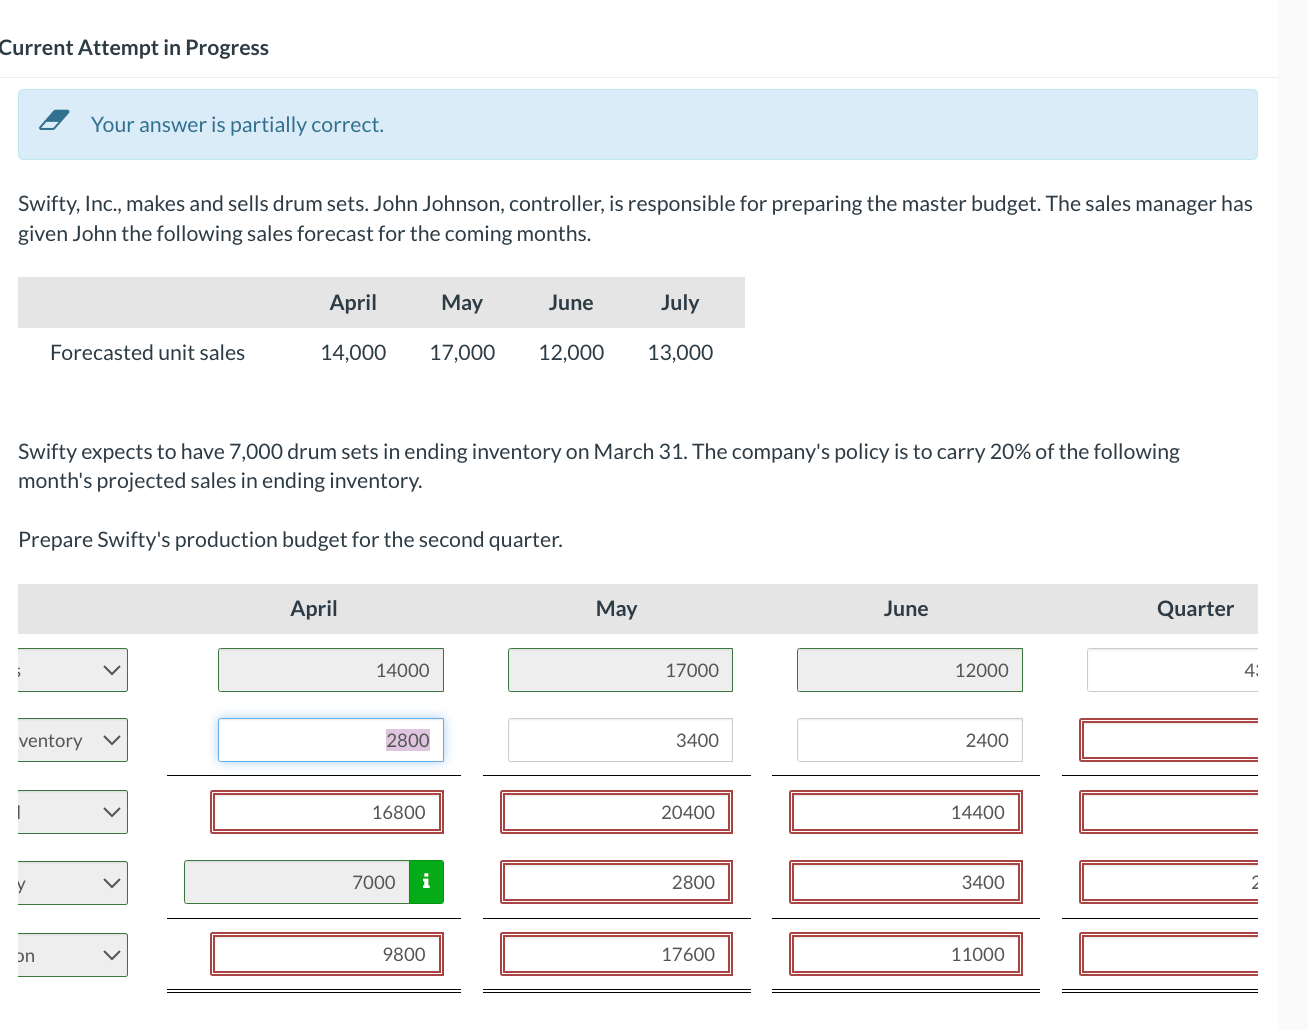The width and height of the screenshot is (1308, 1030).
Task: Click the Quarter first-row input field
Action: [x=1172, y=670]
